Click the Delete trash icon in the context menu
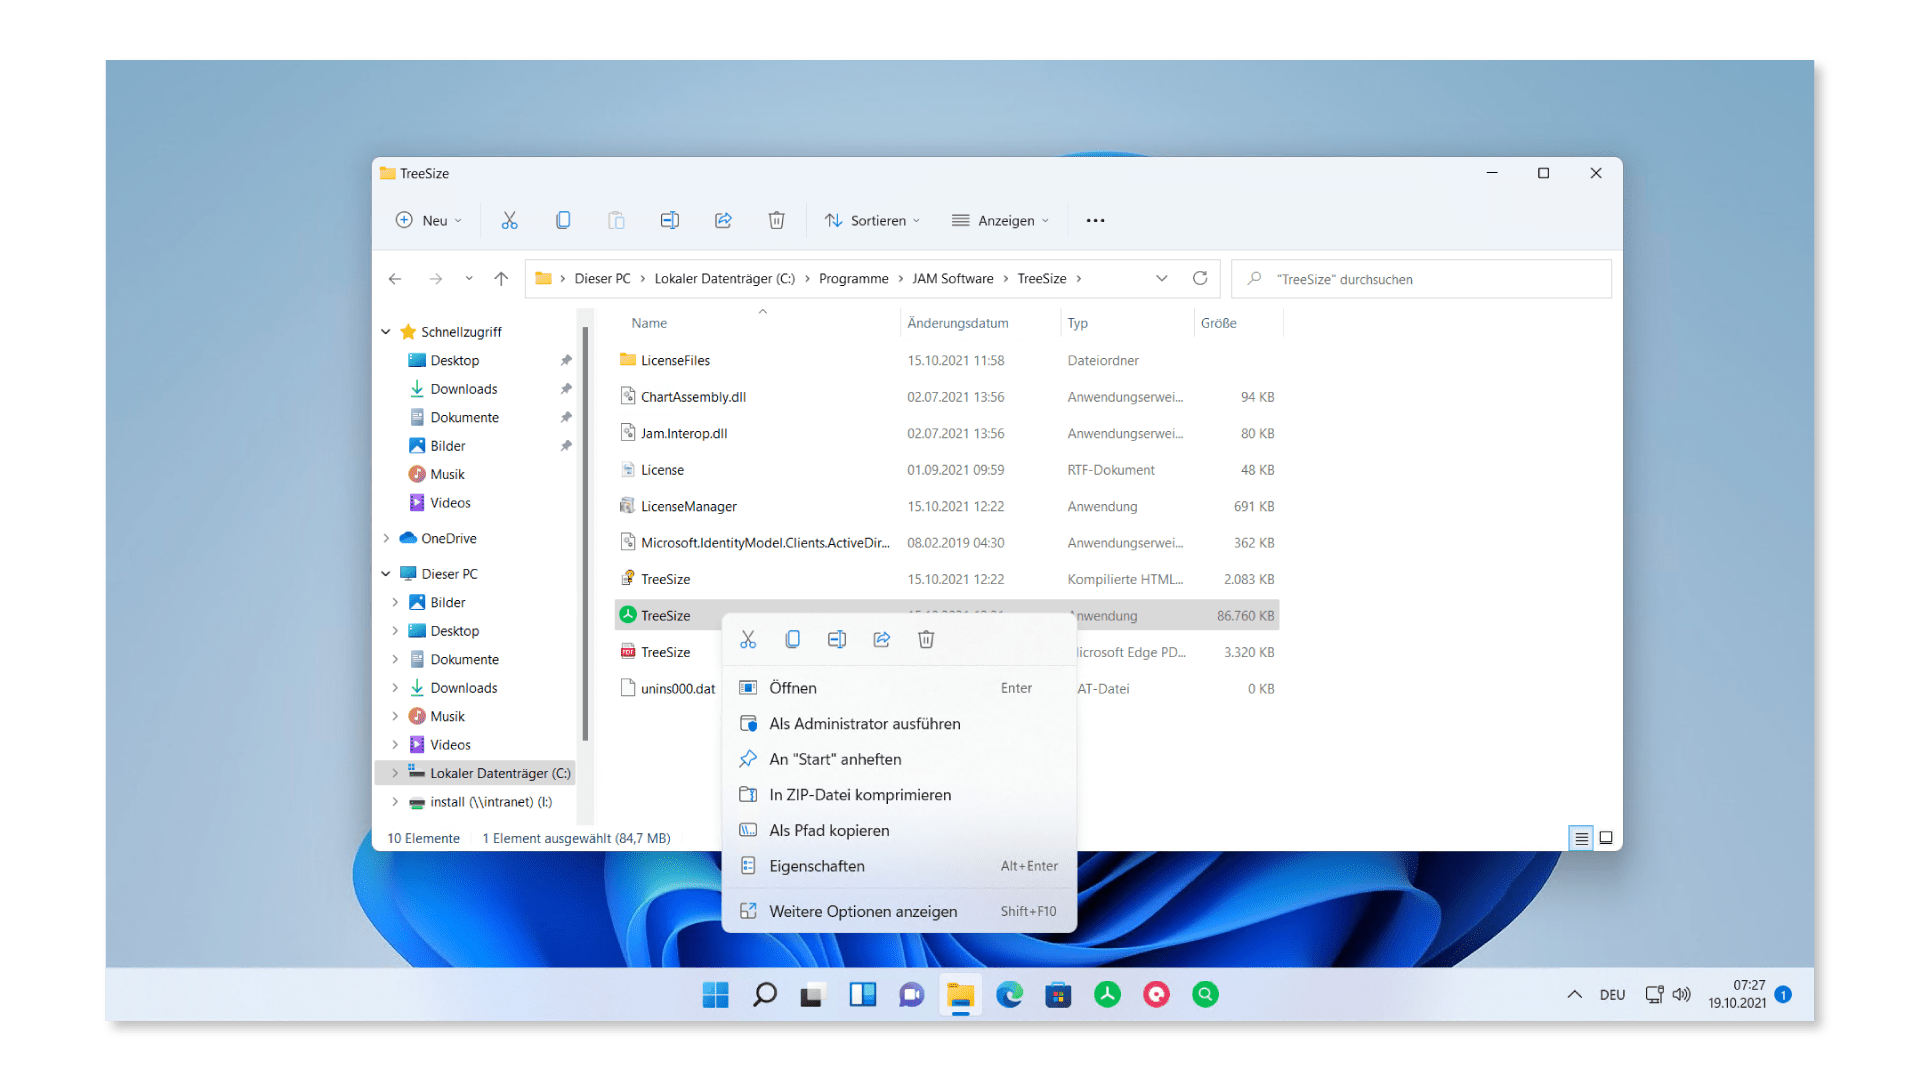The width and height of the screenshot is (1920, 1080). click(926, 639)
